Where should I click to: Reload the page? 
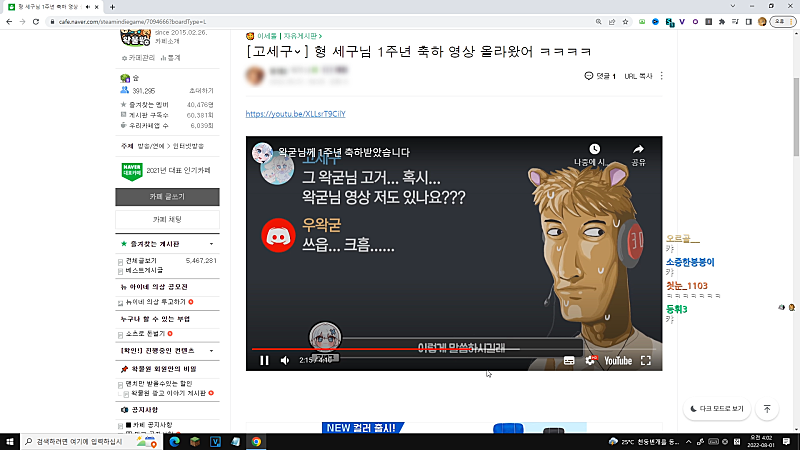pyautogui.click(x=36, y=22)
